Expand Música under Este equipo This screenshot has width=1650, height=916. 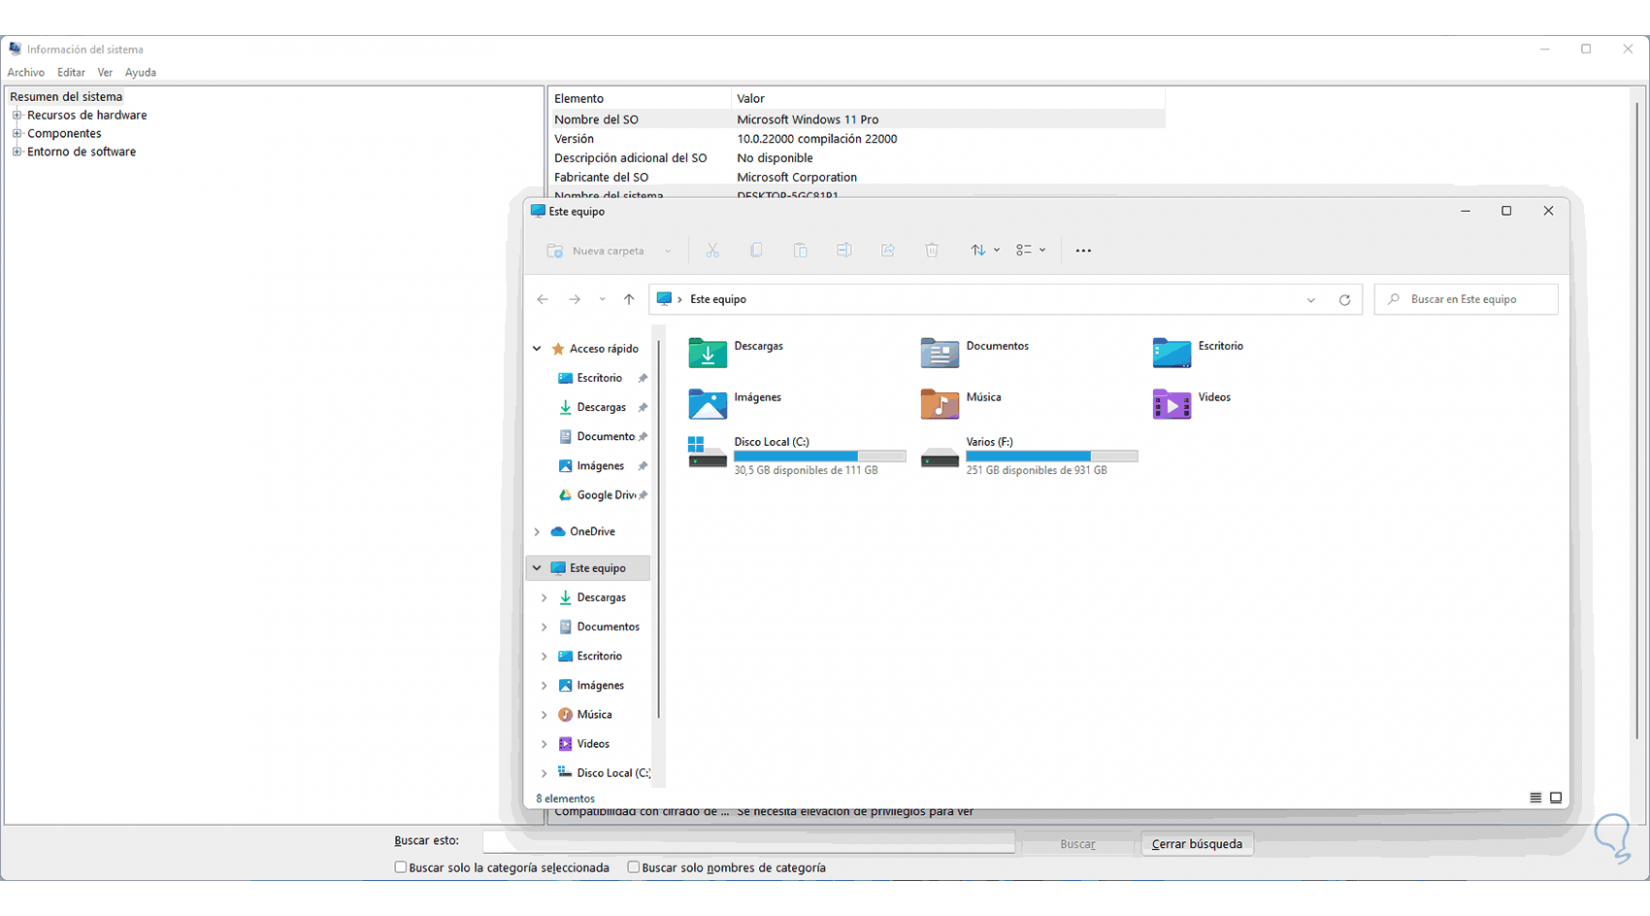[544, 715]
